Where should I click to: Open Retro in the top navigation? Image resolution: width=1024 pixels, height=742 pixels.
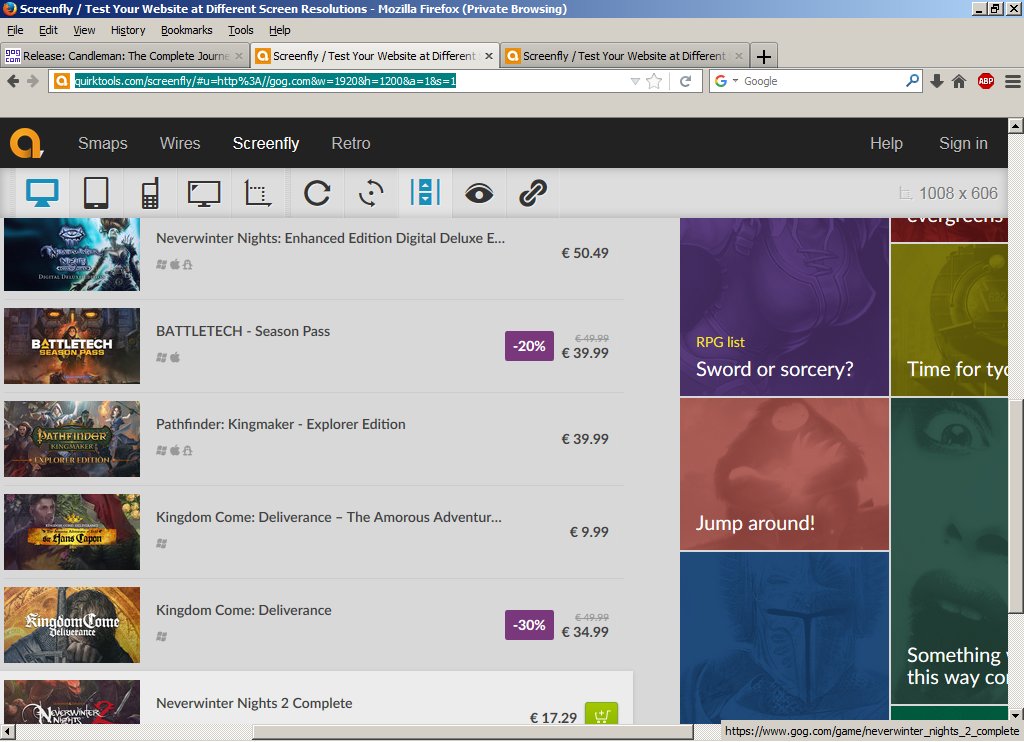[351, 143]
